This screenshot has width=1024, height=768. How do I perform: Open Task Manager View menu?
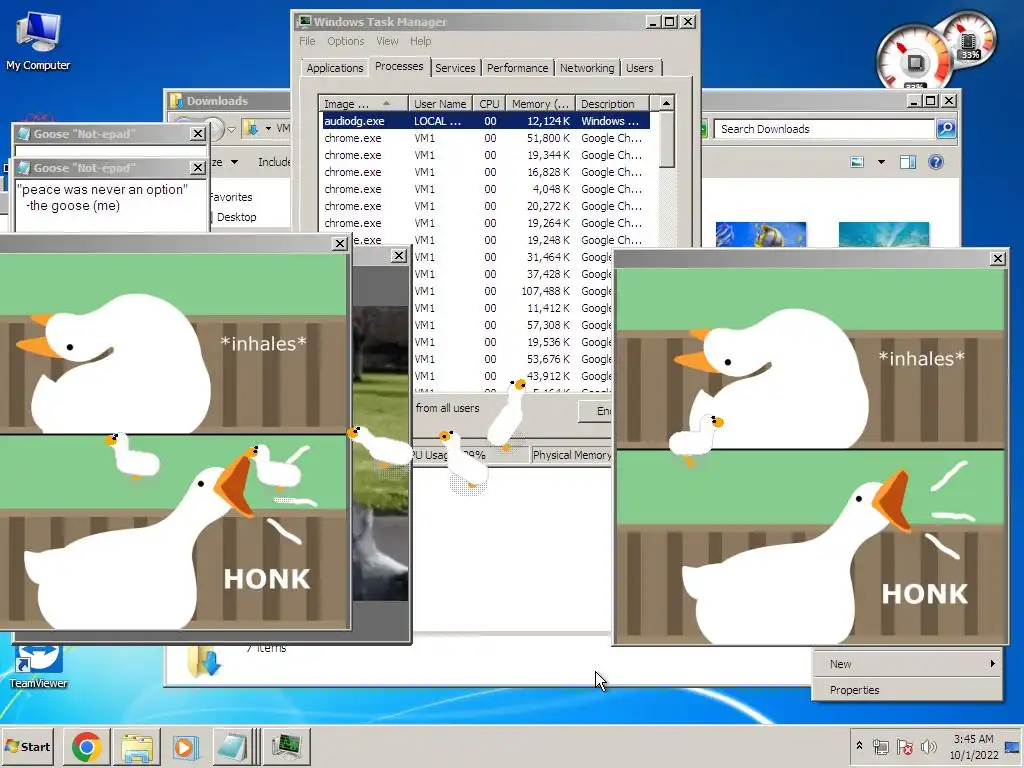coord(387,41)
